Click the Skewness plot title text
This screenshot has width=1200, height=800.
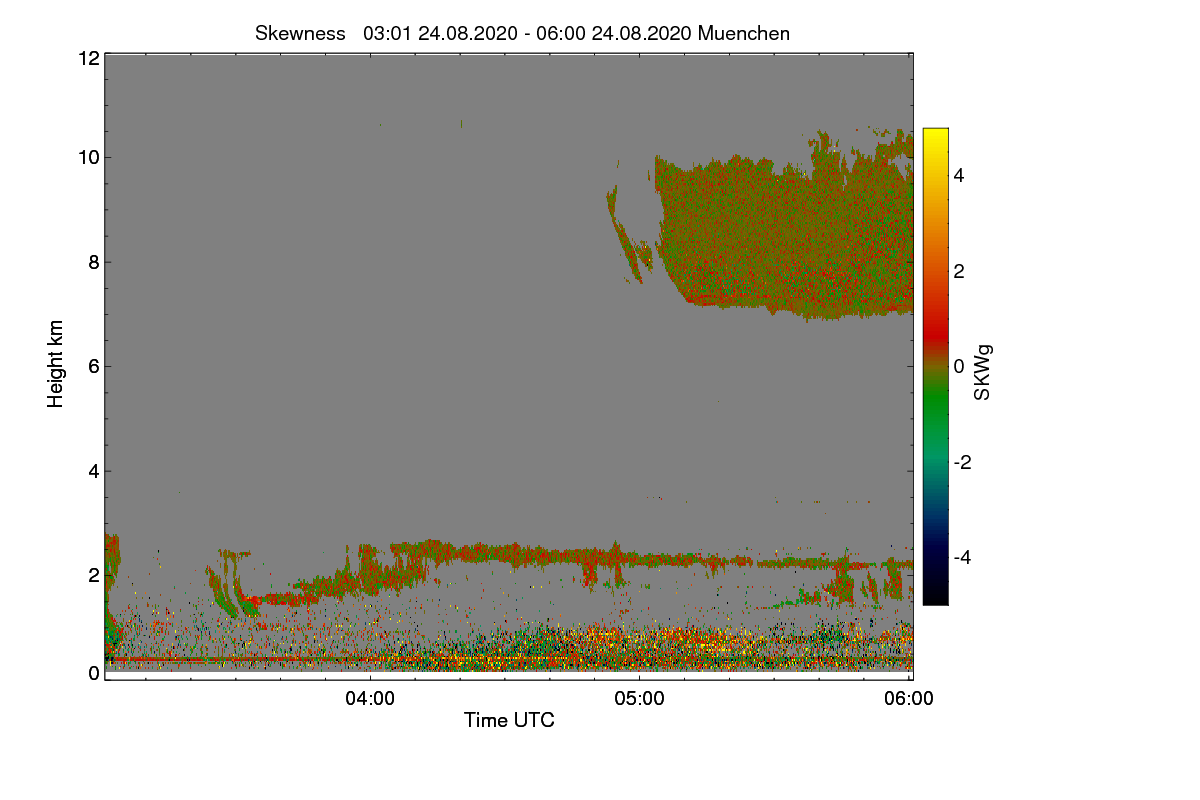(523, 33)
